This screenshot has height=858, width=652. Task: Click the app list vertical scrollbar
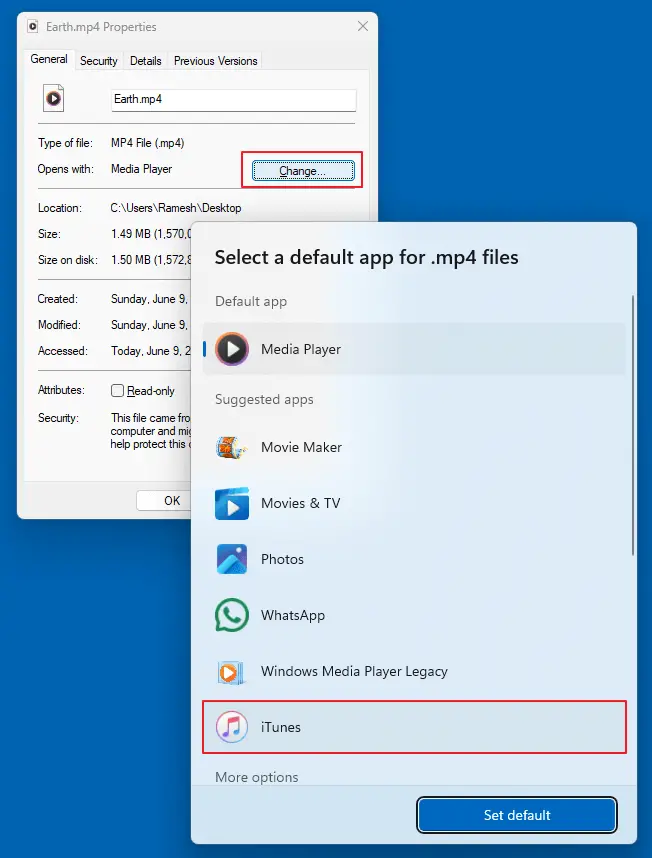(x=633, y=425)
